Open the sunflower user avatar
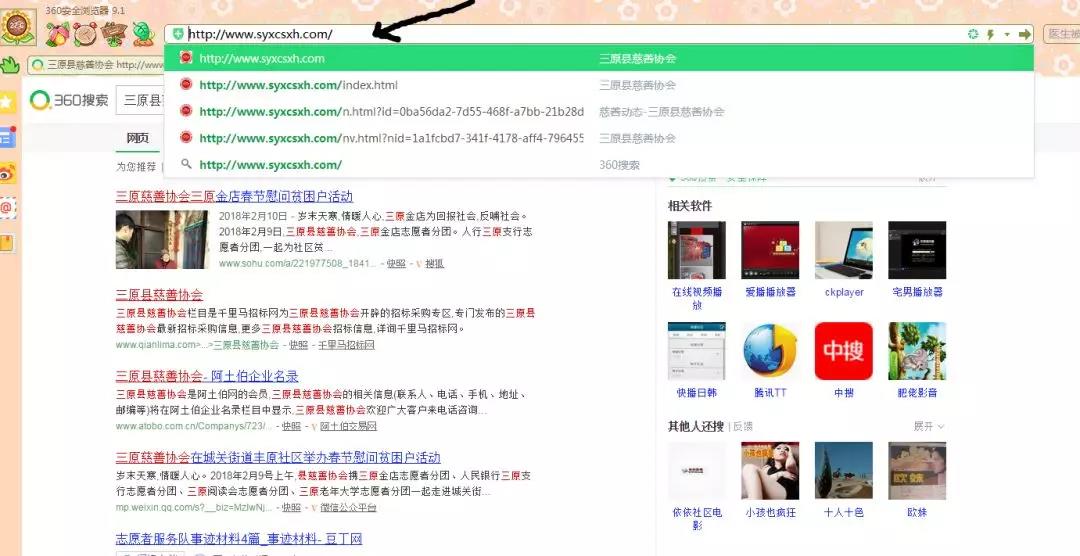The height and width of the screenshot is (556, 1080). 19,28
